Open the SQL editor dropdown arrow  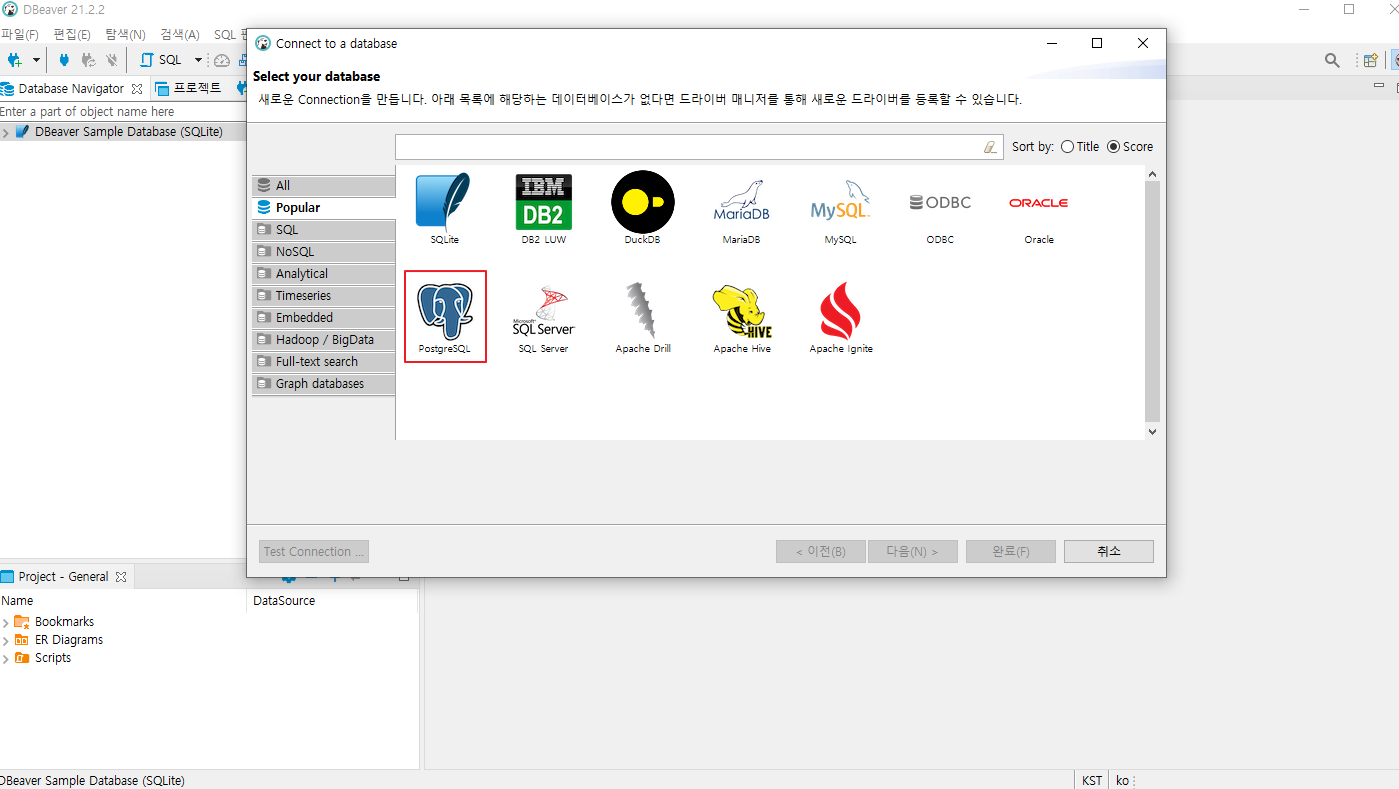(198, 60)
